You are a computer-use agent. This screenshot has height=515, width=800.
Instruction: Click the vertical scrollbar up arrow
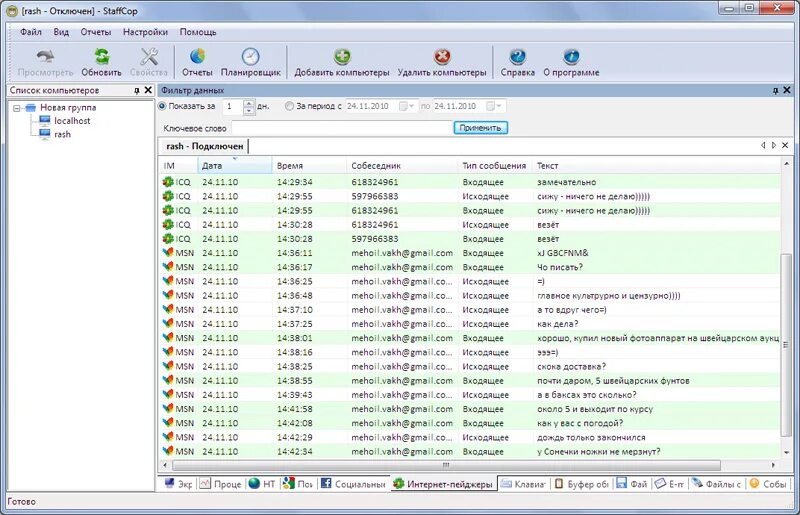coord(786,164)
